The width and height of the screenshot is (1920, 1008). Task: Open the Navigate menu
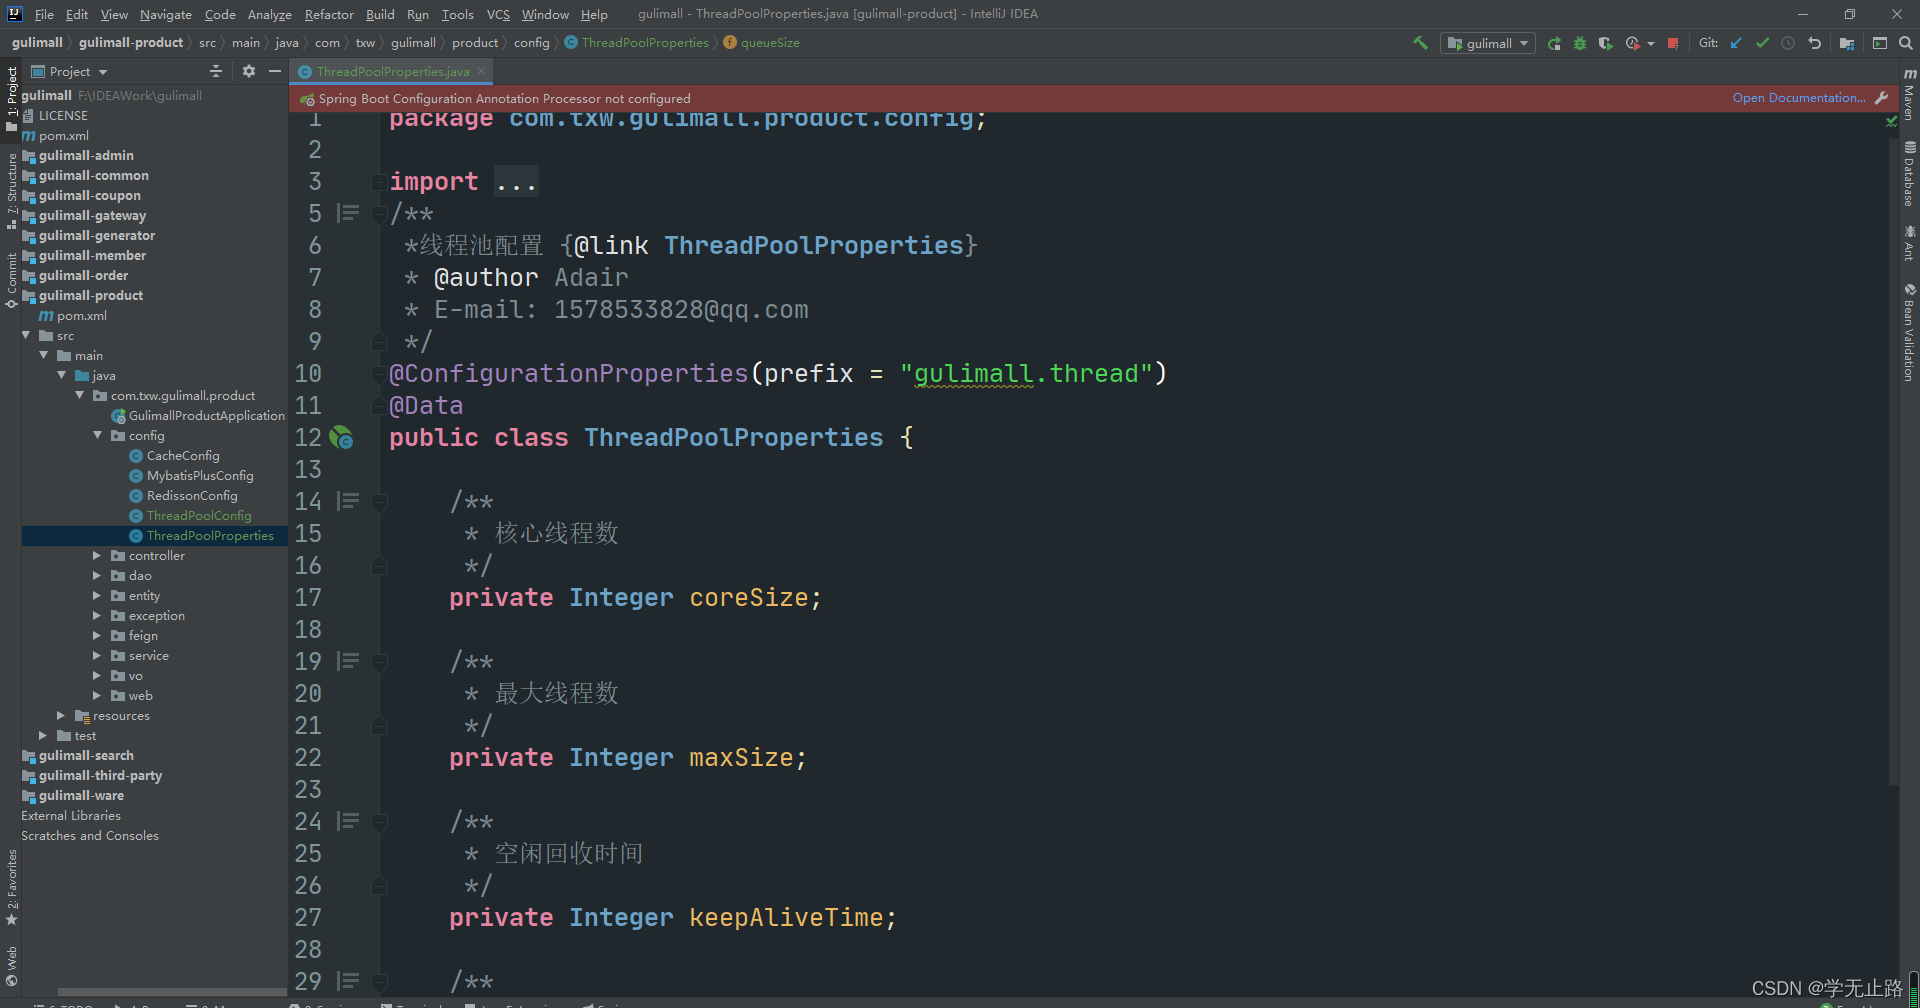coord(166,14)
